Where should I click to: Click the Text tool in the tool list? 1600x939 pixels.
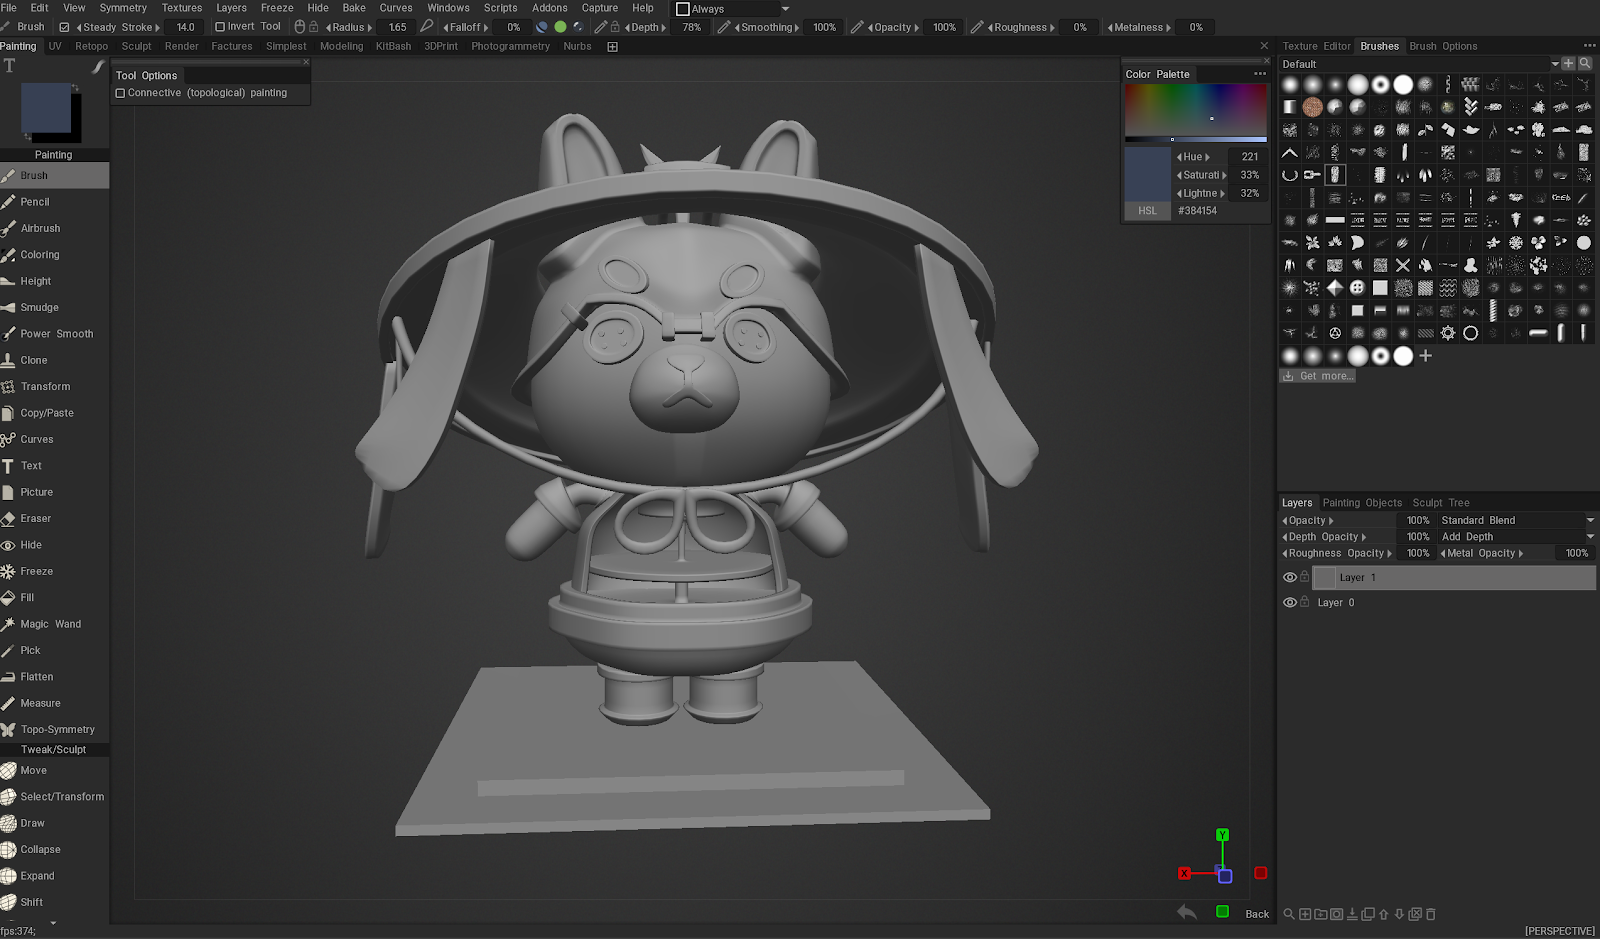(x=54, y=466)
